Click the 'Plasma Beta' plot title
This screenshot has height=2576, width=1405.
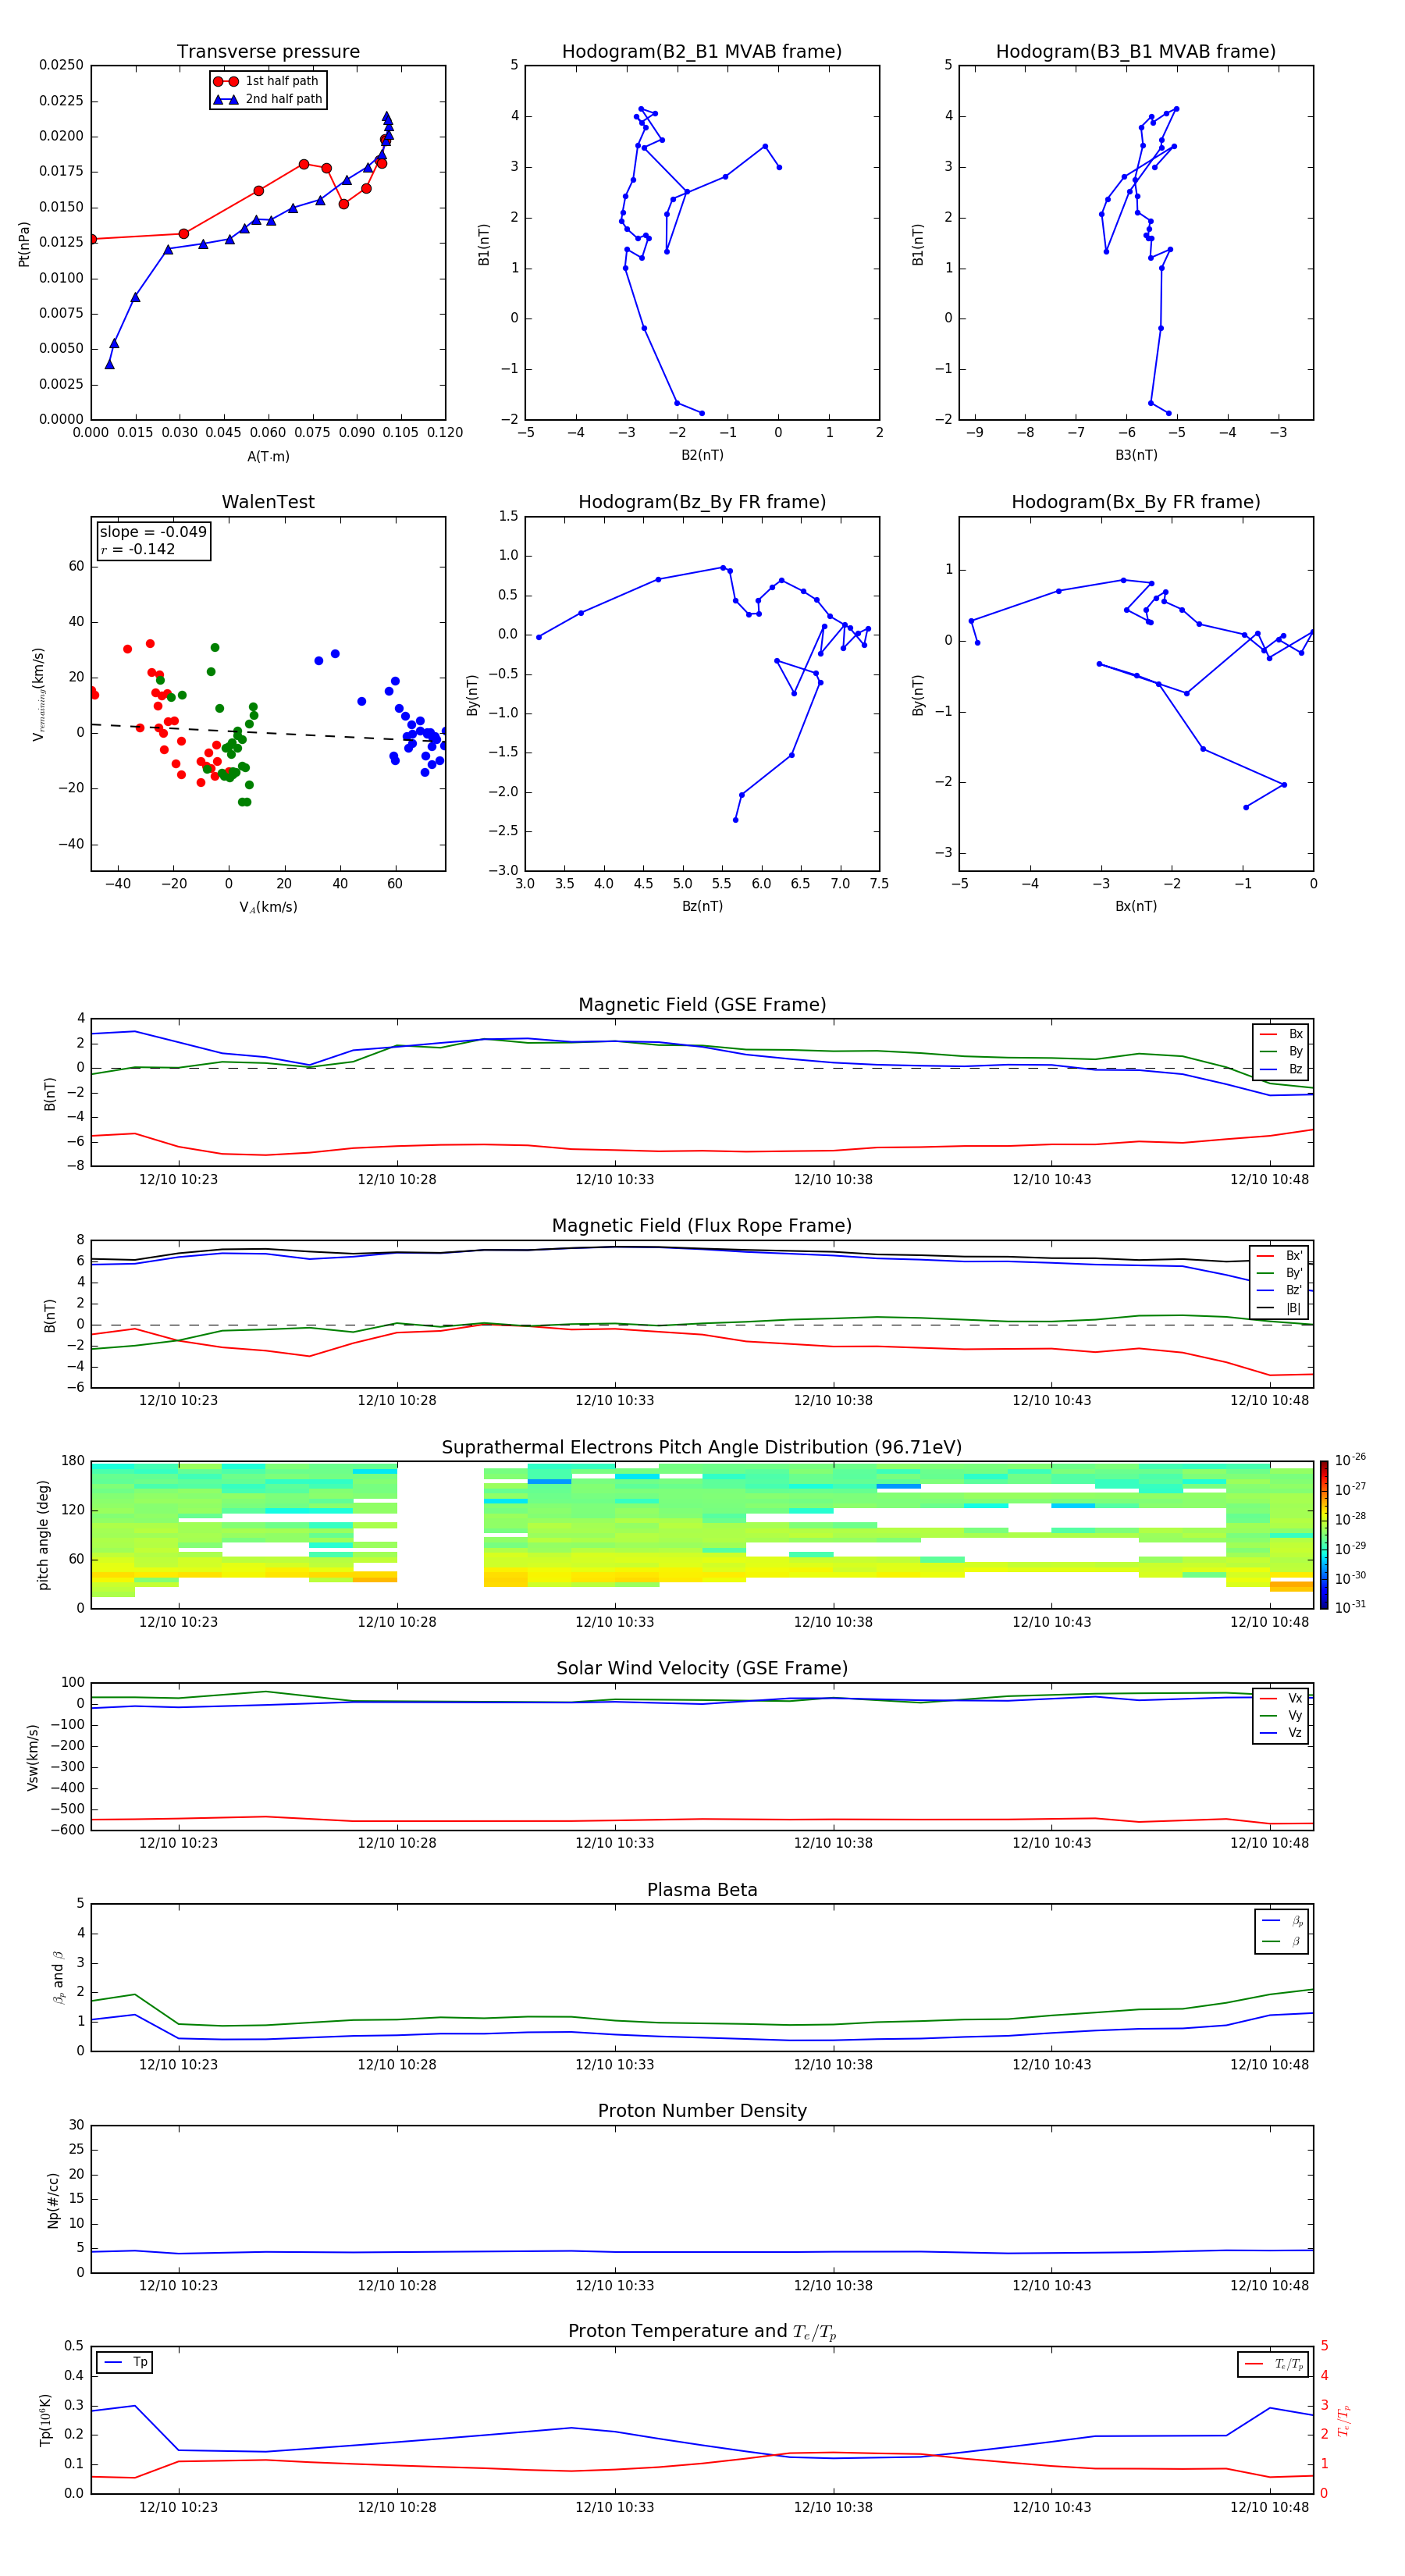[x=702, y=1891]
